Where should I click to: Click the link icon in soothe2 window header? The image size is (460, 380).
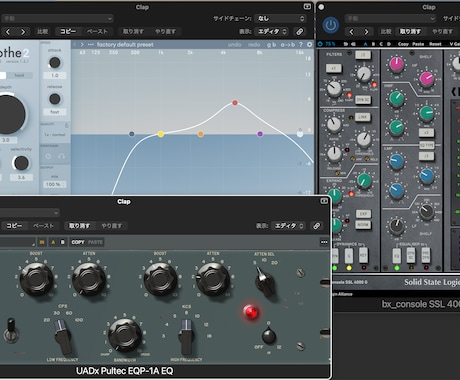coord(300,32)
